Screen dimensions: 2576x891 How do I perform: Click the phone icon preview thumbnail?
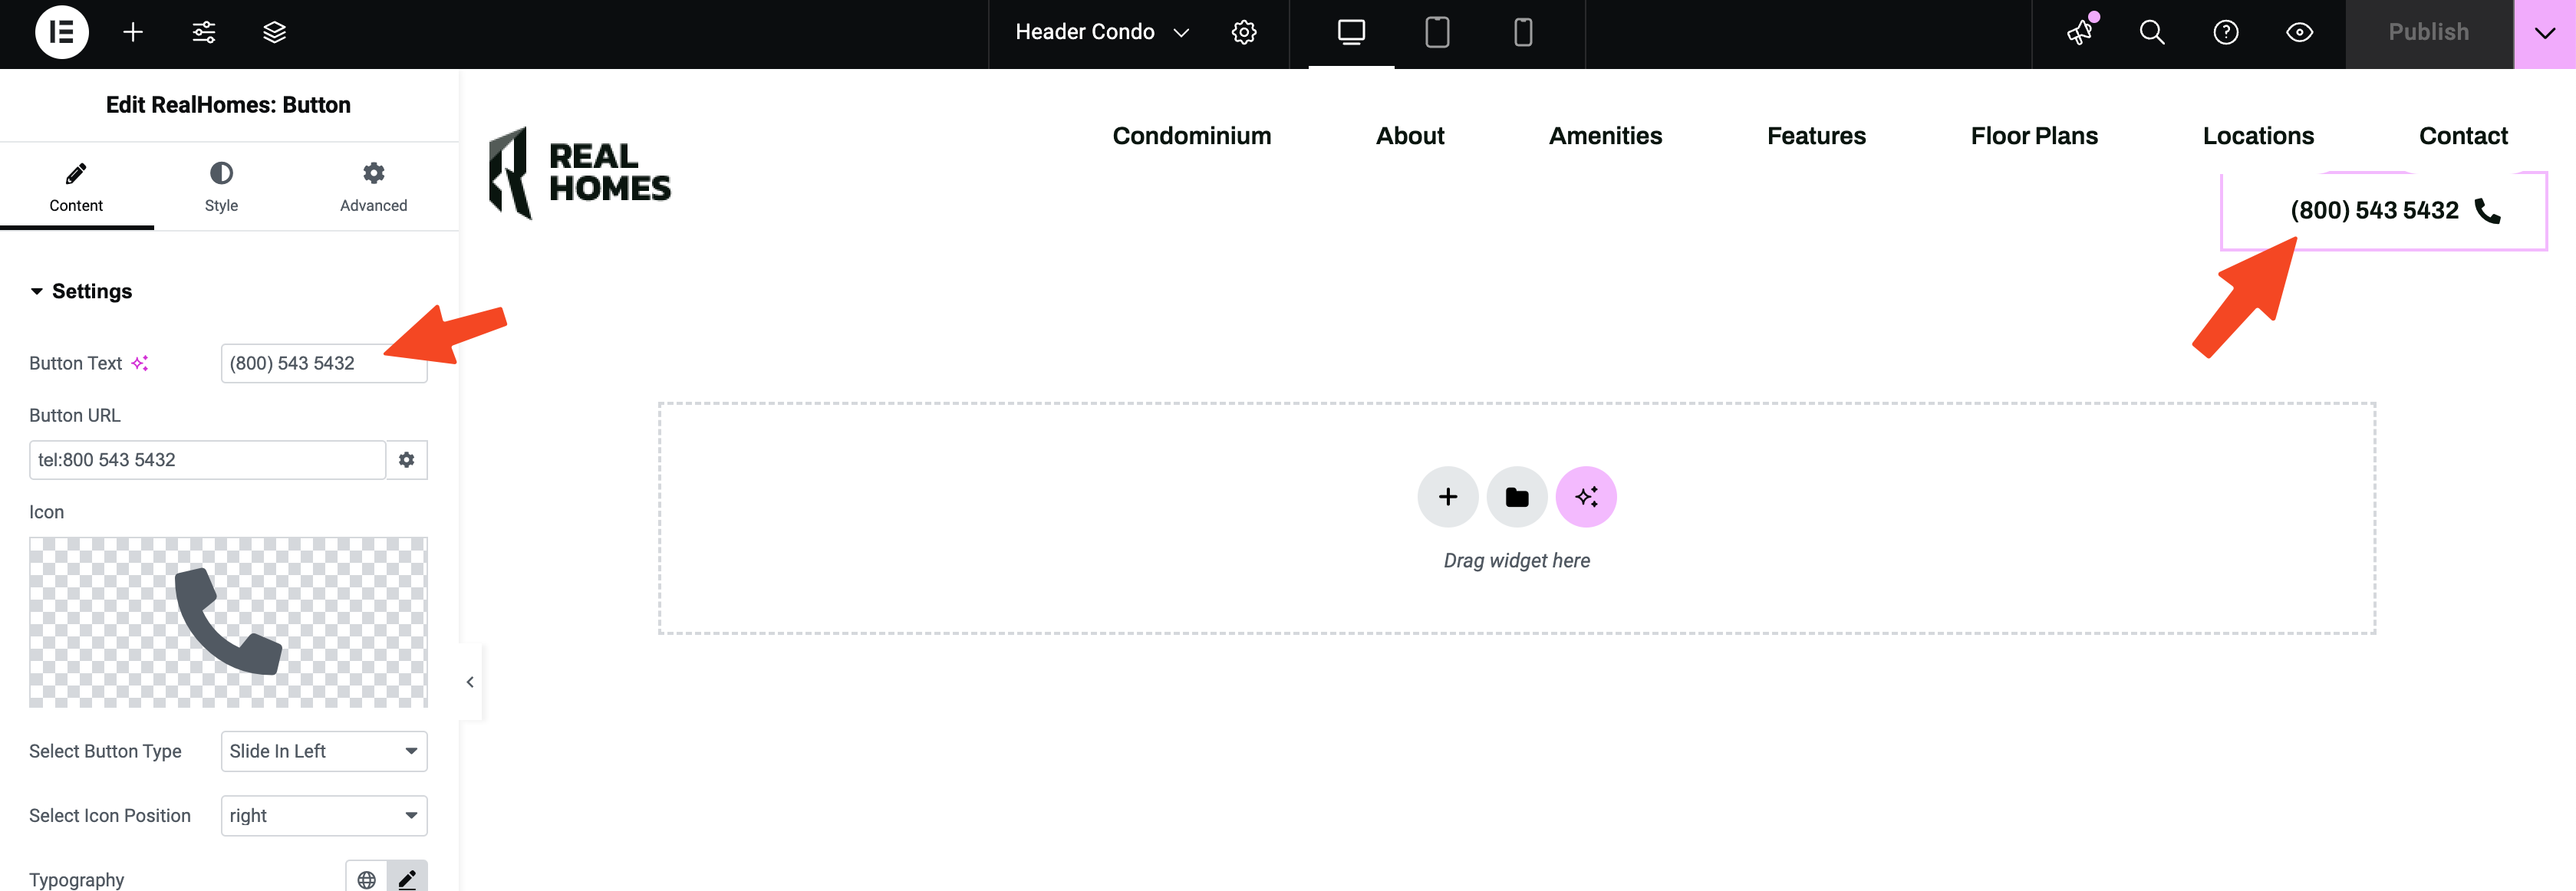point(228,622)
